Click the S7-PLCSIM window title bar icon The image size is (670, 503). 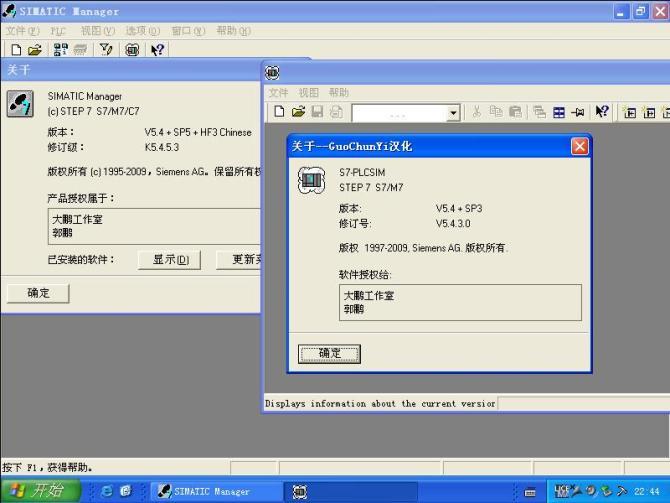272,72
